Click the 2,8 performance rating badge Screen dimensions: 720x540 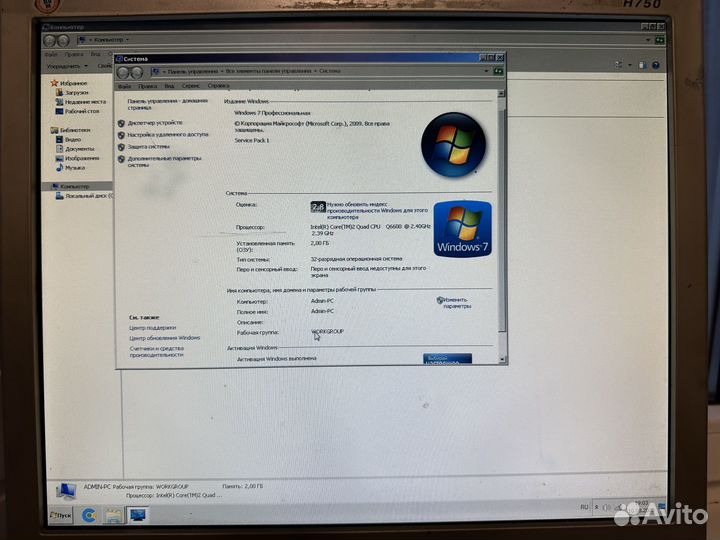318,207
